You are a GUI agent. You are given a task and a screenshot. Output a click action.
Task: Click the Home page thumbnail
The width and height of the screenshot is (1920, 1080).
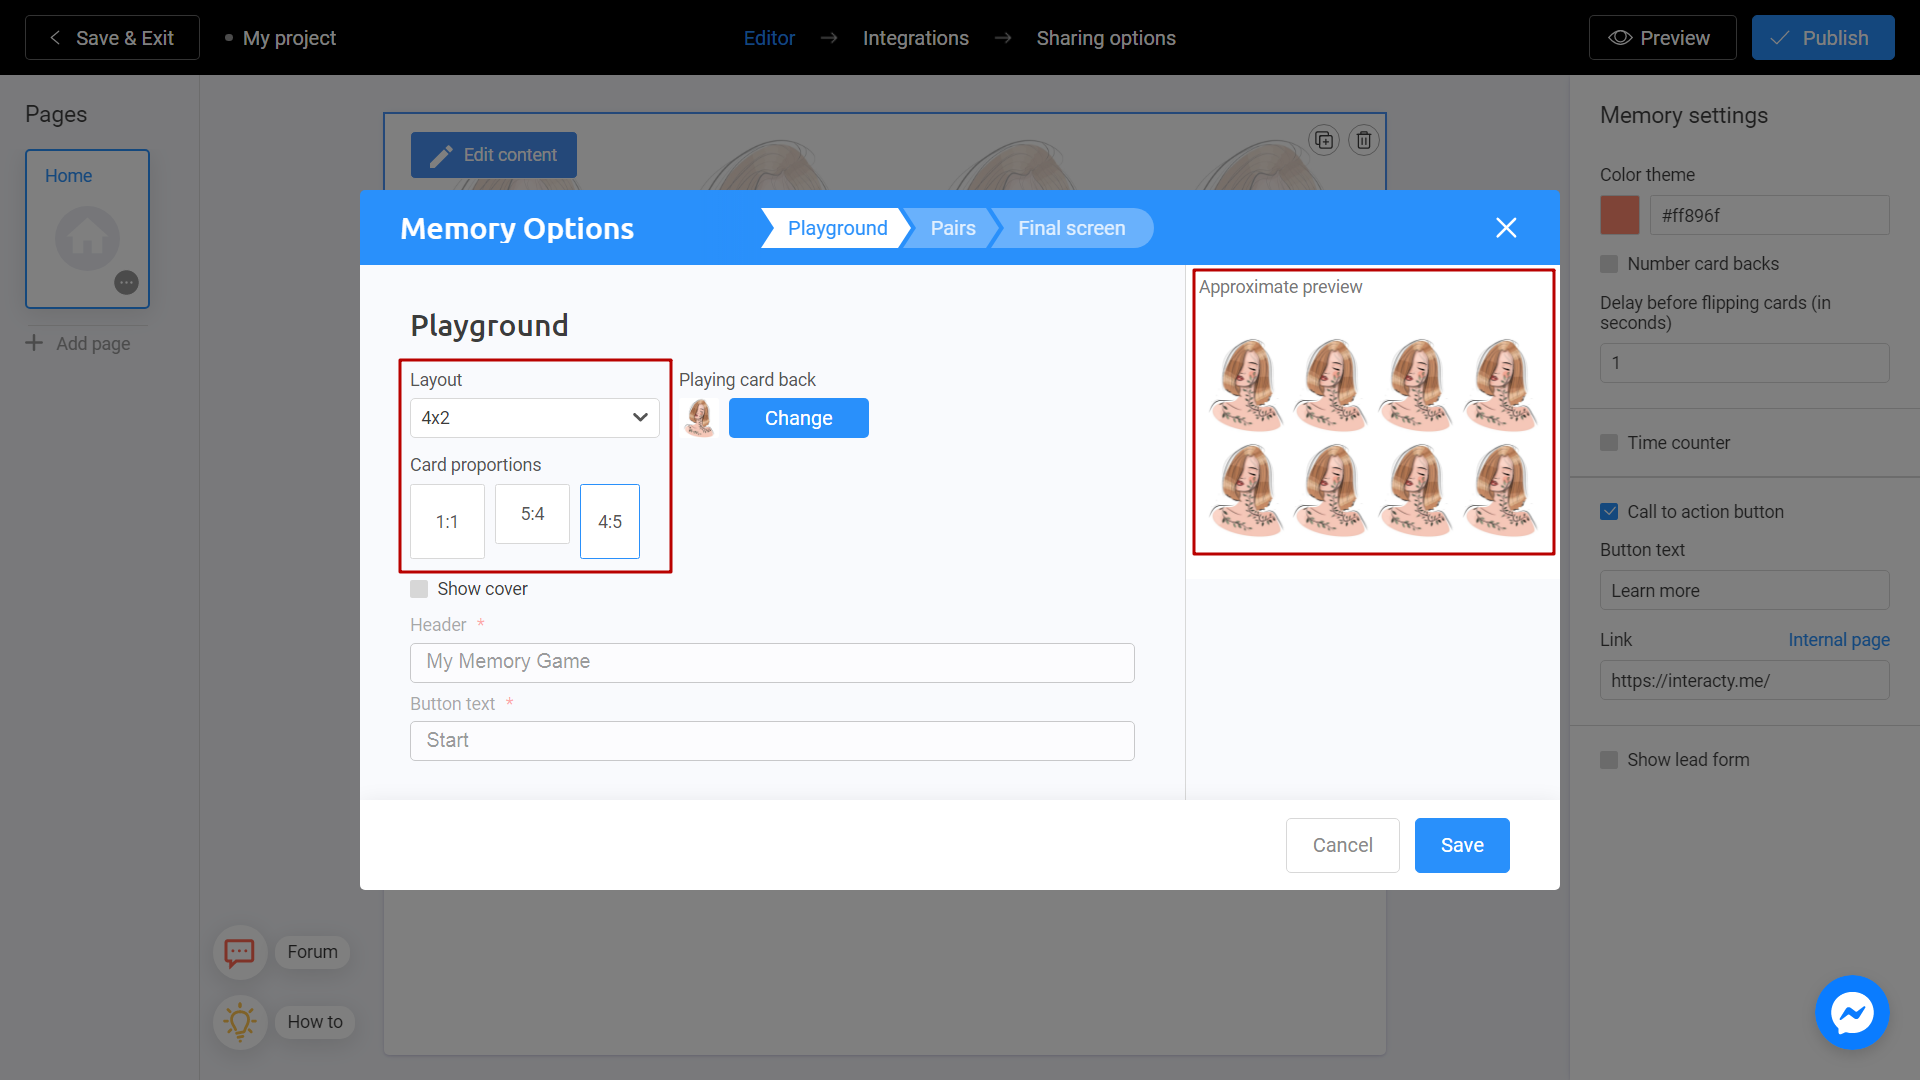[x=88, y=229]
